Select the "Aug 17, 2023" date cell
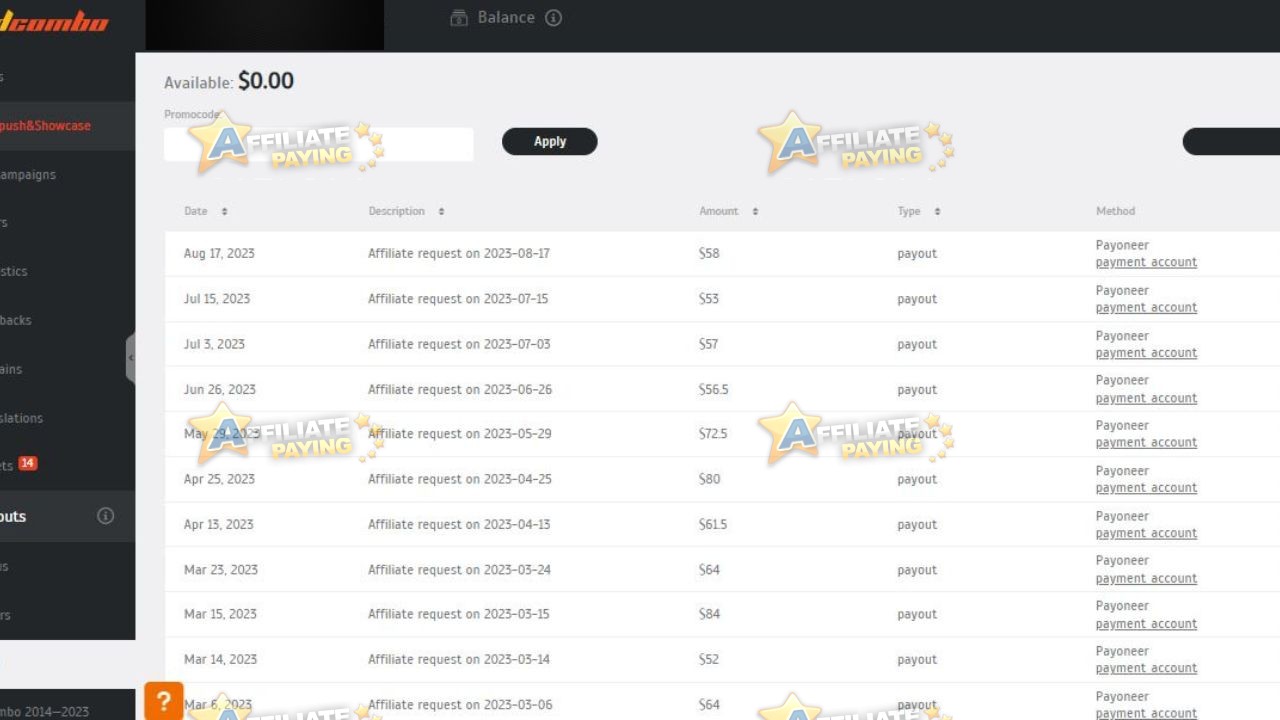1280x720 pixels. pos(219,254)
